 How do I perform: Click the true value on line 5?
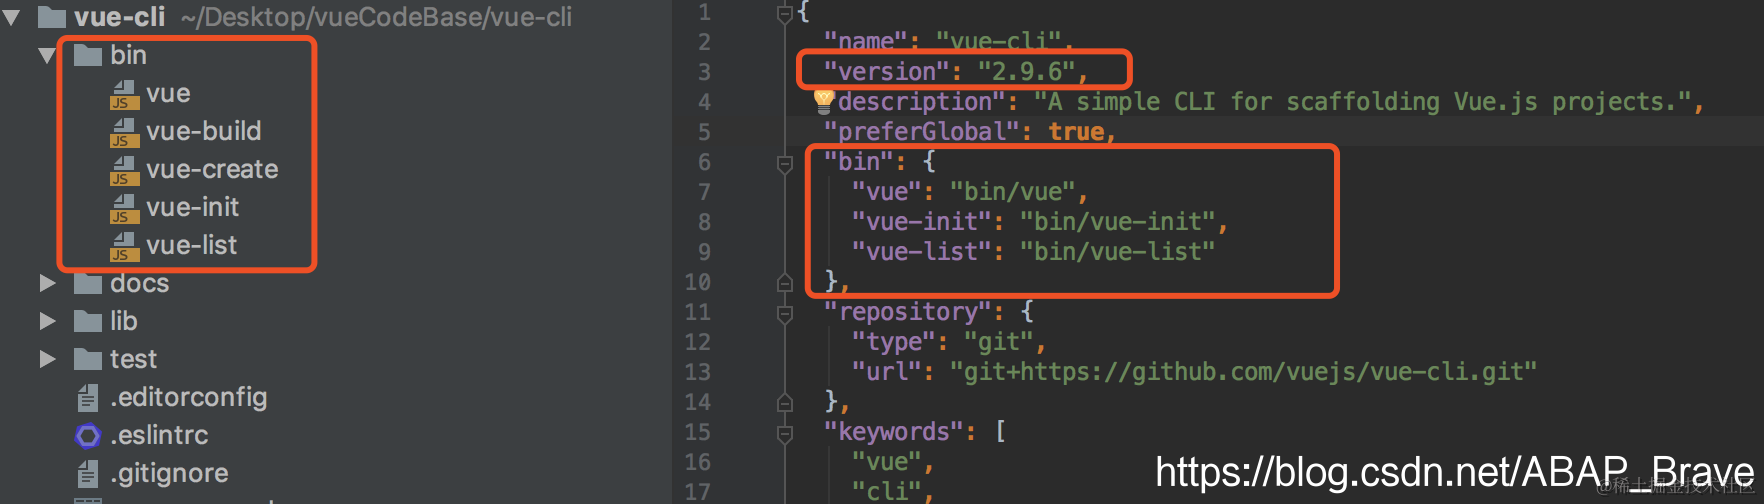[x=1076, y=132]
